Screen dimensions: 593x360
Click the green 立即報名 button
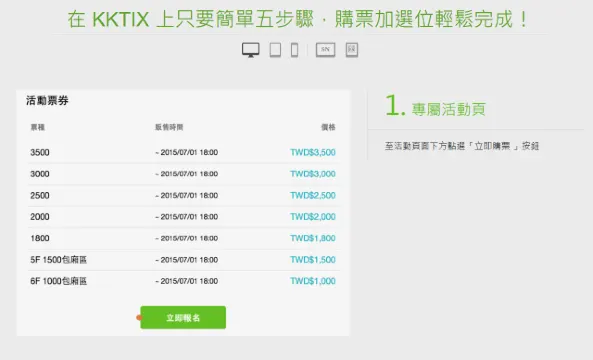tap(183, 318)
